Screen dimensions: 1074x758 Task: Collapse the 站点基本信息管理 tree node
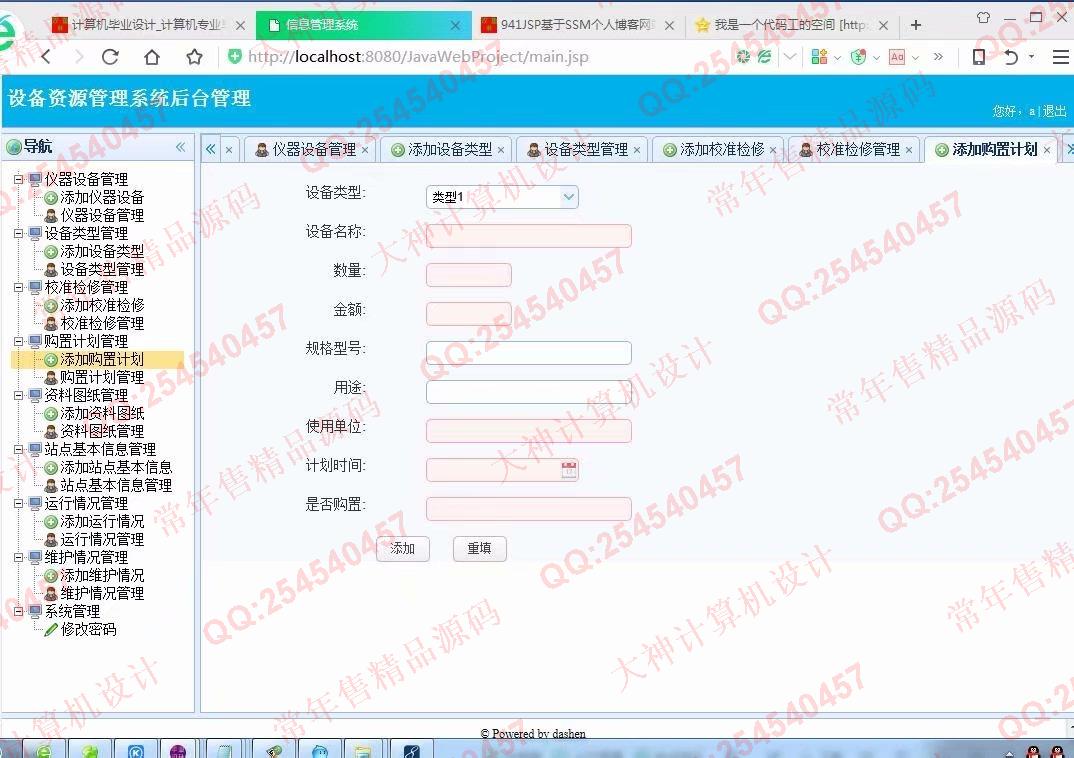(x=18, y=449)
